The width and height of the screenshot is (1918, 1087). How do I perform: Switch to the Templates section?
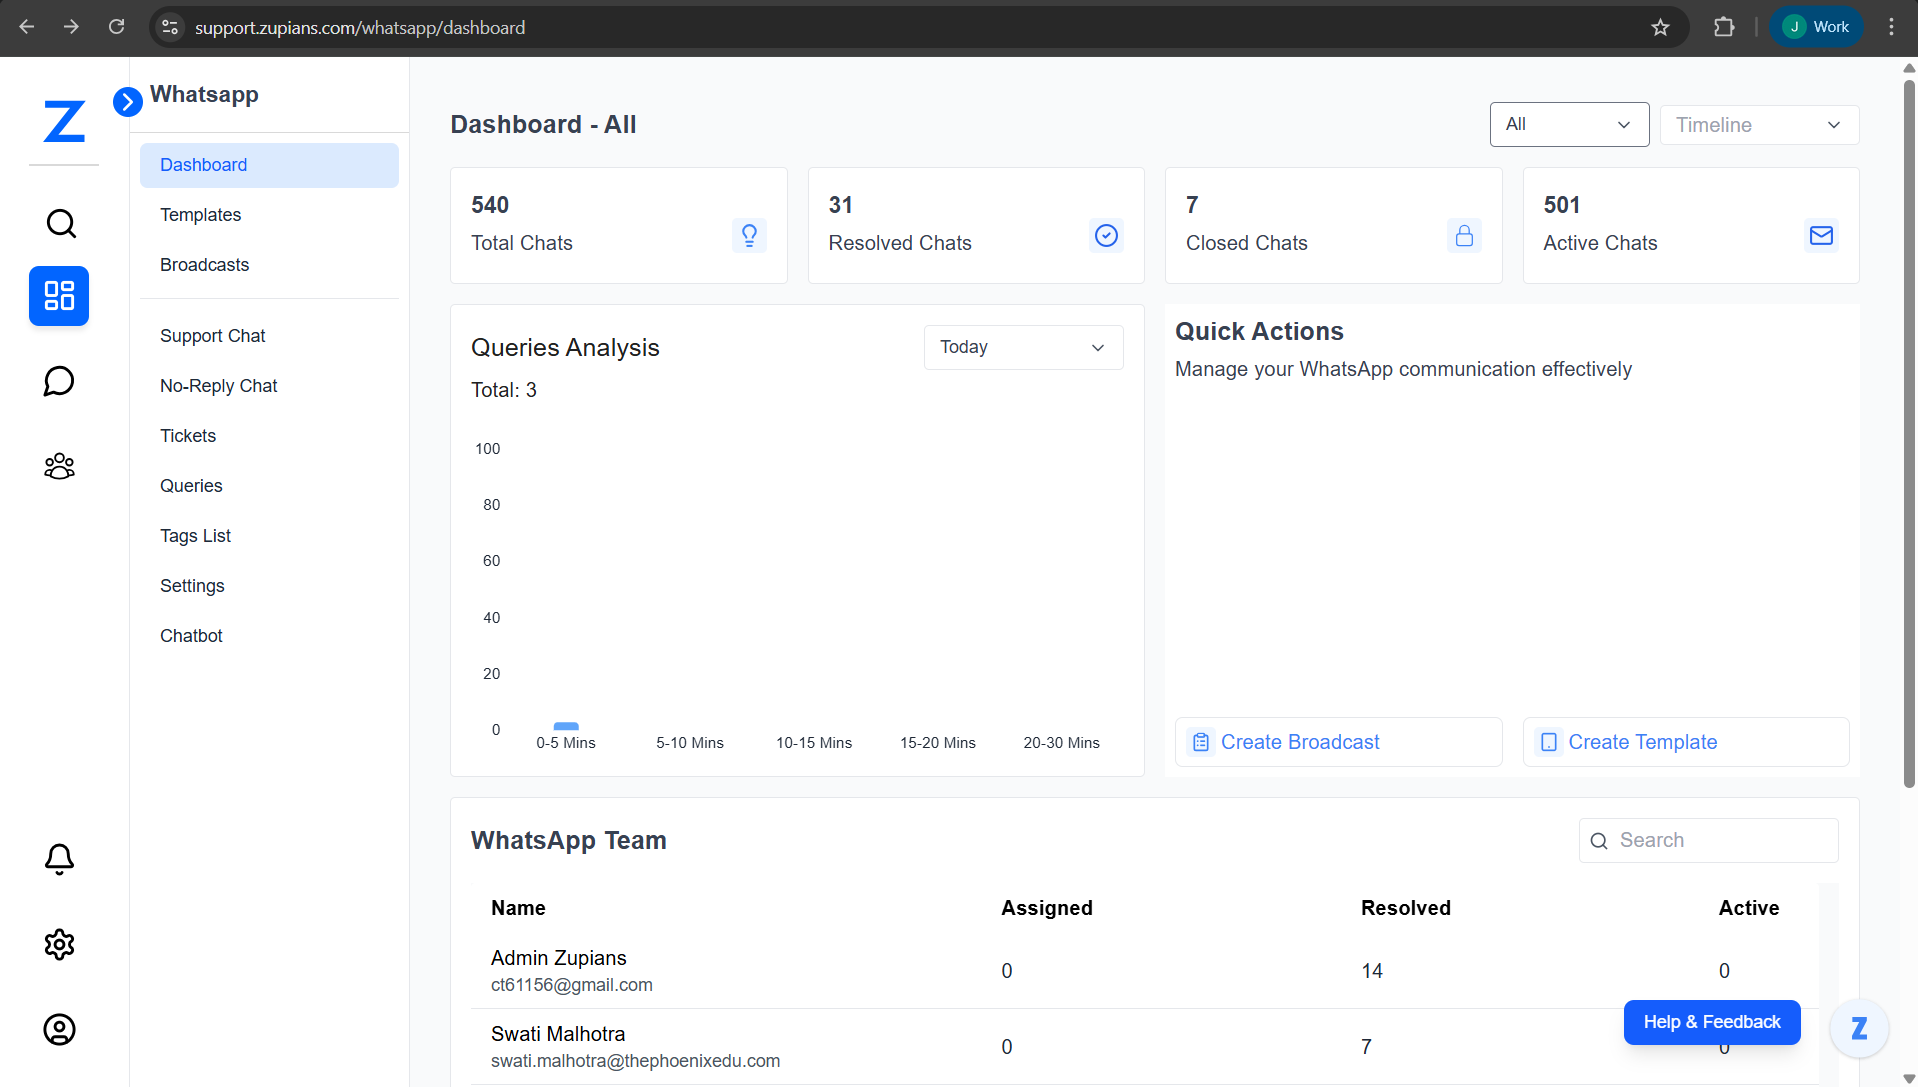tap(200, 214)
